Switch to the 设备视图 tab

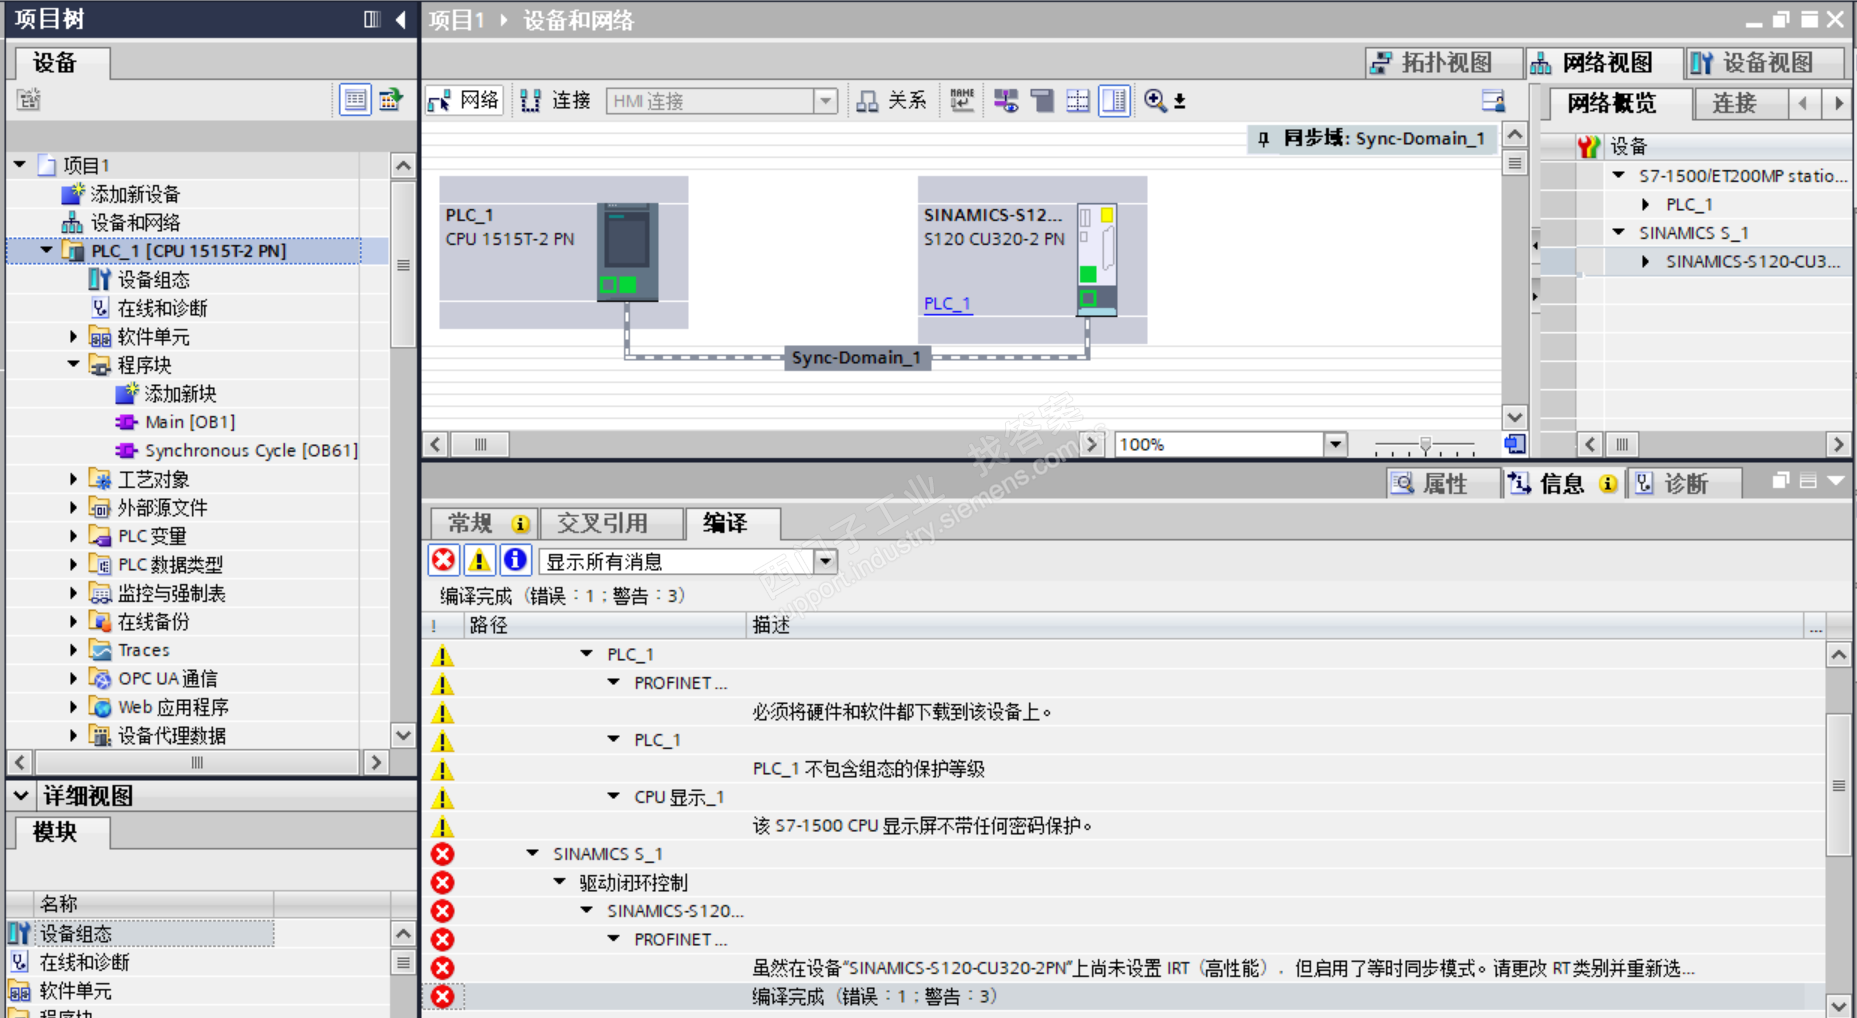tap(1766, 63)
